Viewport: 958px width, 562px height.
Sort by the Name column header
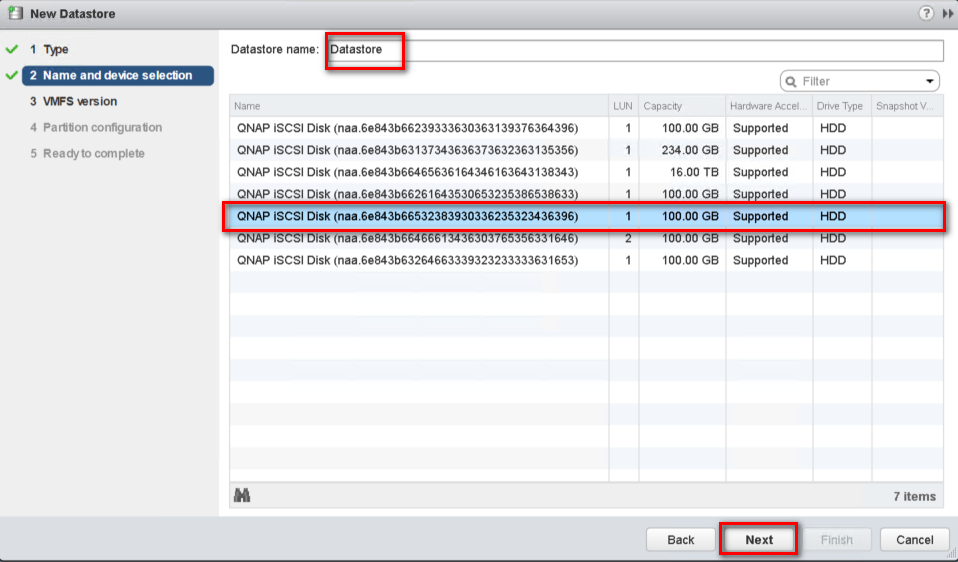click(419, 106)
